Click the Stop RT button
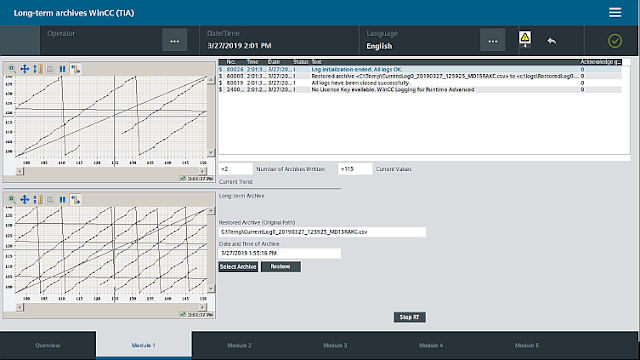640x360 pixels. coord(409,317)
